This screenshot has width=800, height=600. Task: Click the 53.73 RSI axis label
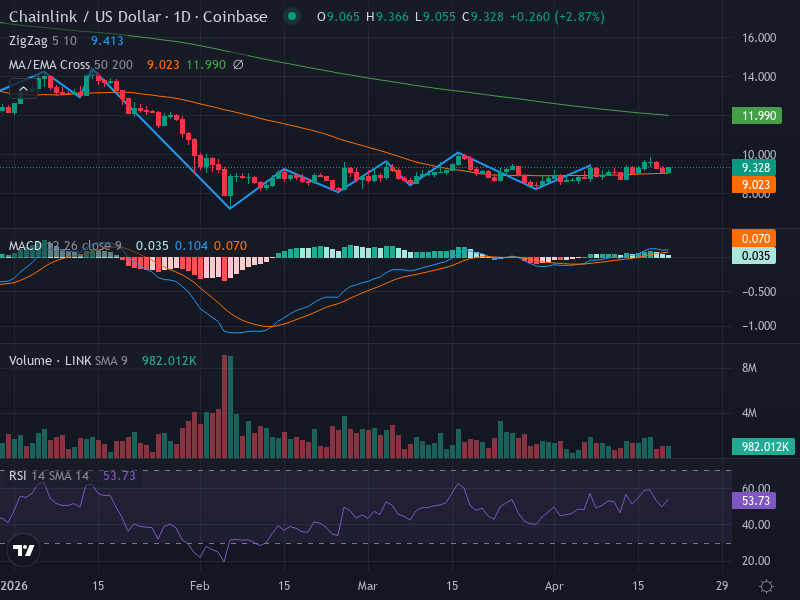click(x=754, y=501)
